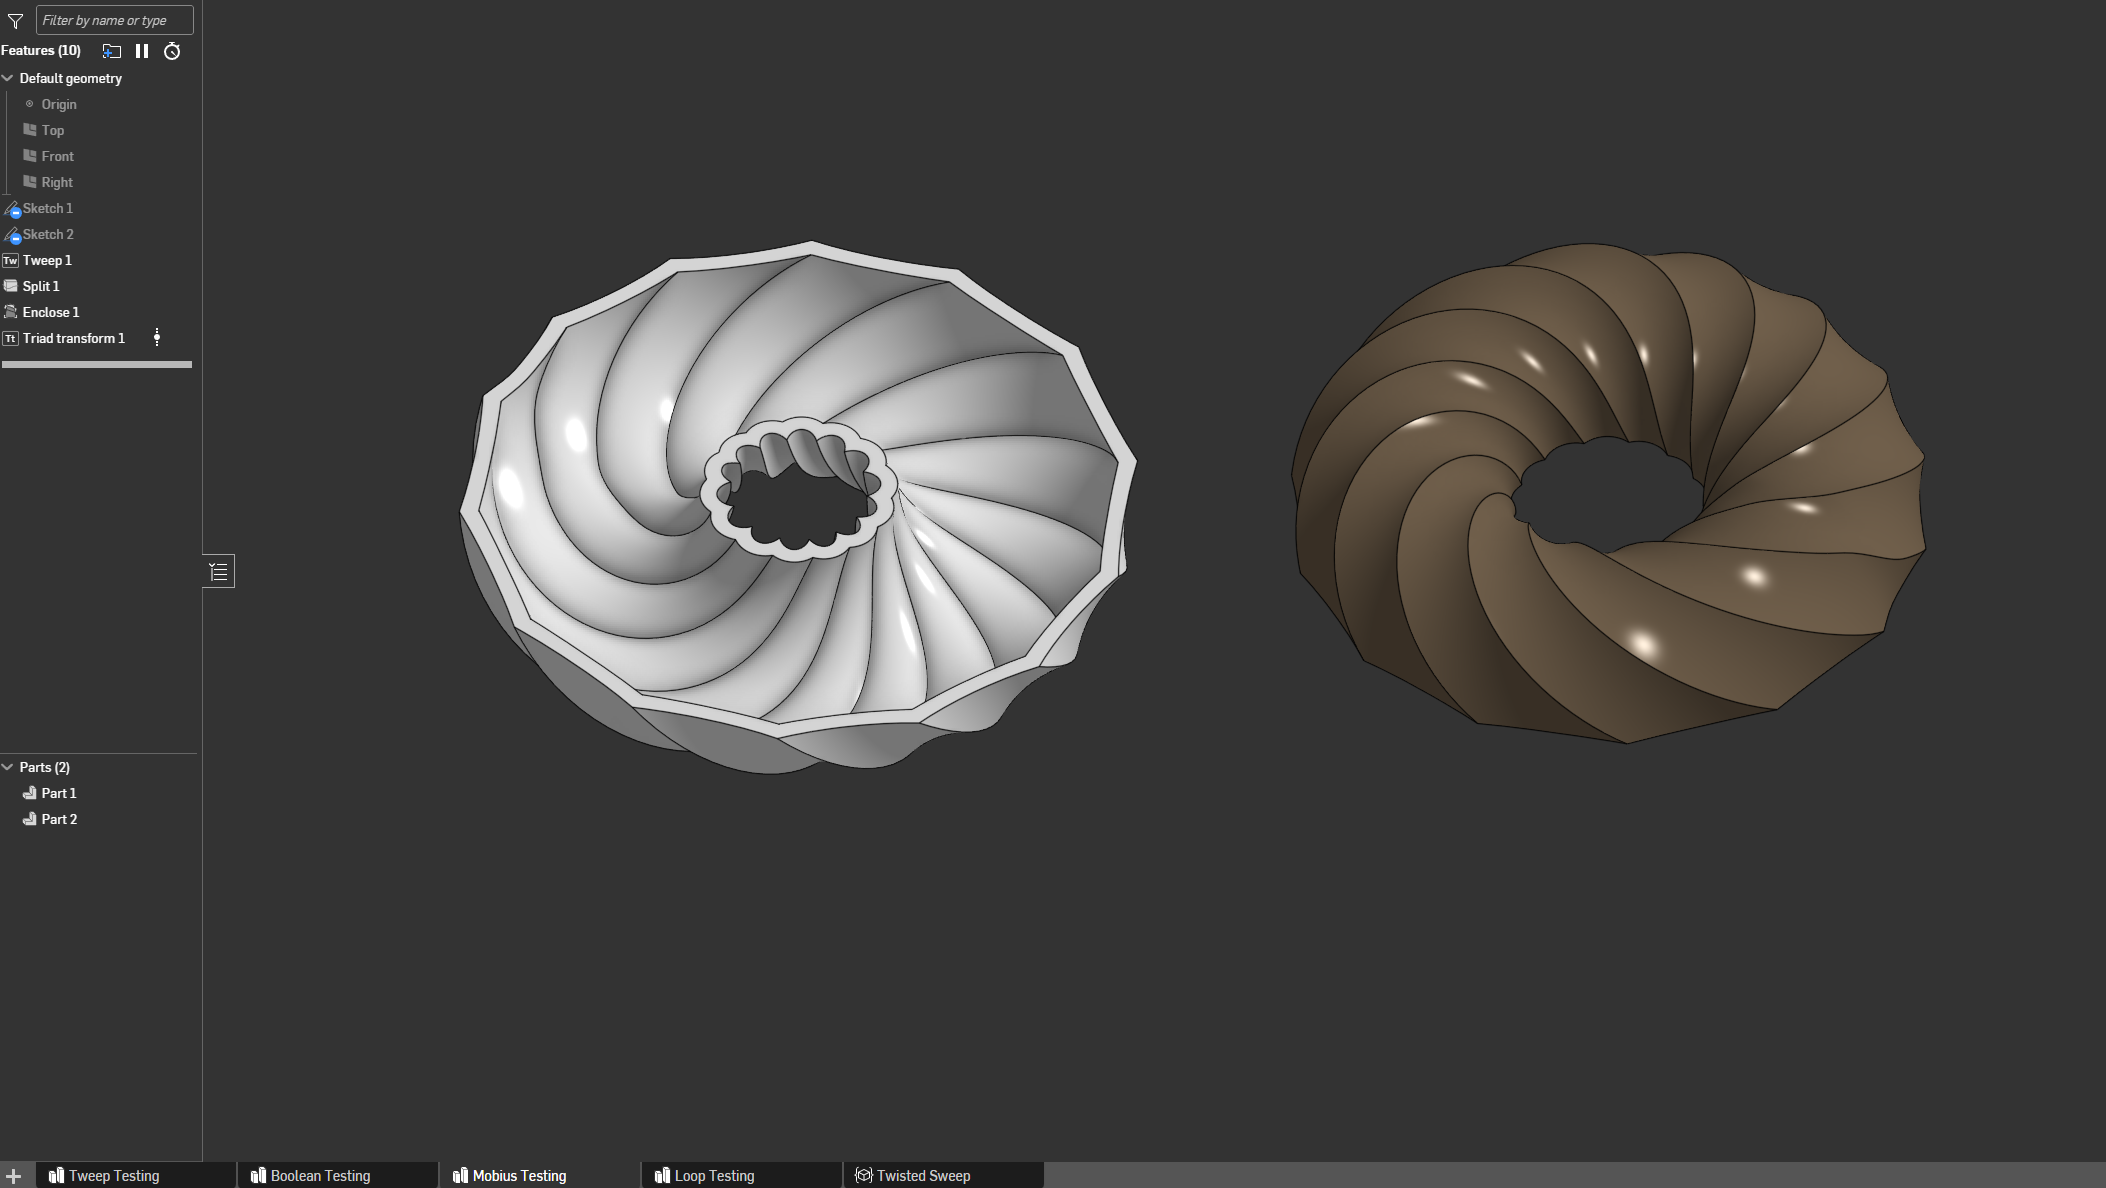Switch to the Tweep Testing tab
Viewport: 2106px width, 1188px height.
[x=113, y=1176]
